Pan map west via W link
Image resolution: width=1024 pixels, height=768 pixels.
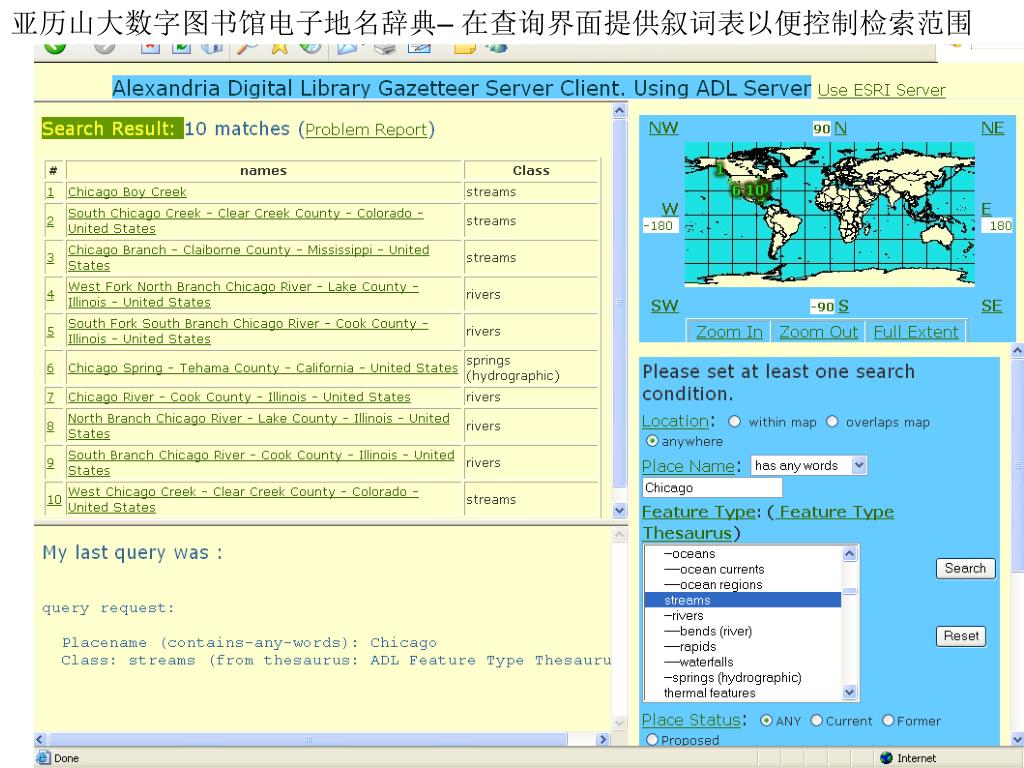click(x=670, y=209)
